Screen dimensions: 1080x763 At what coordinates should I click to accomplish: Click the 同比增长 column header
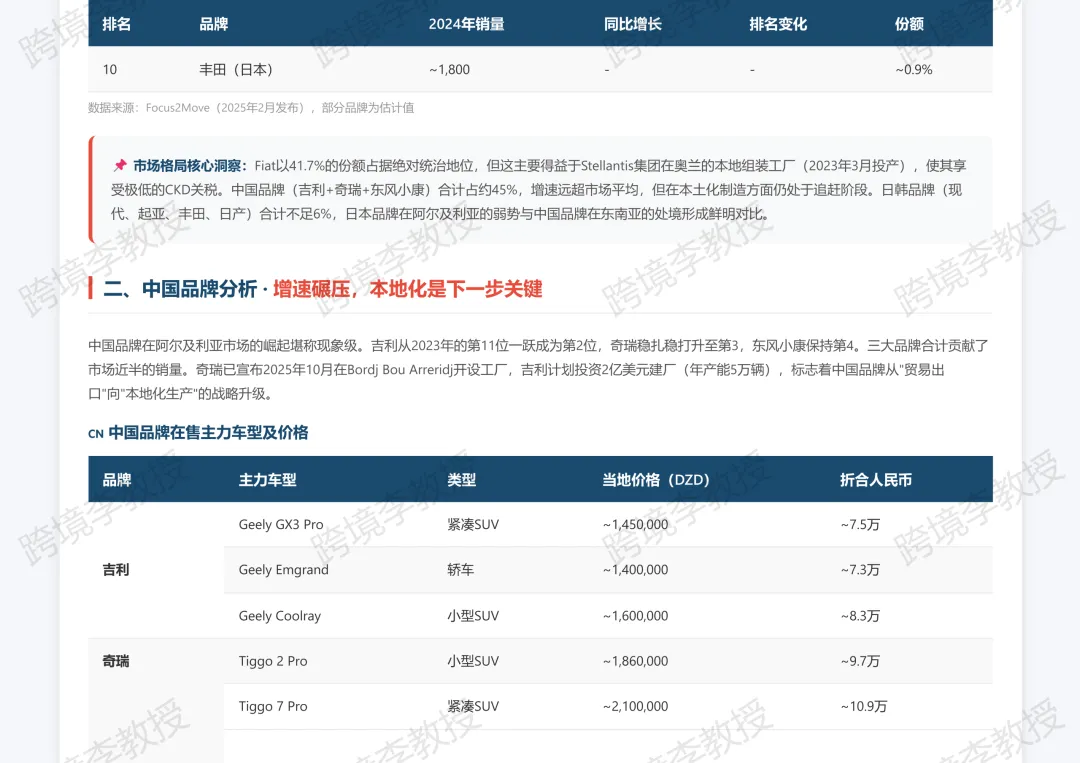pos(632,24)
